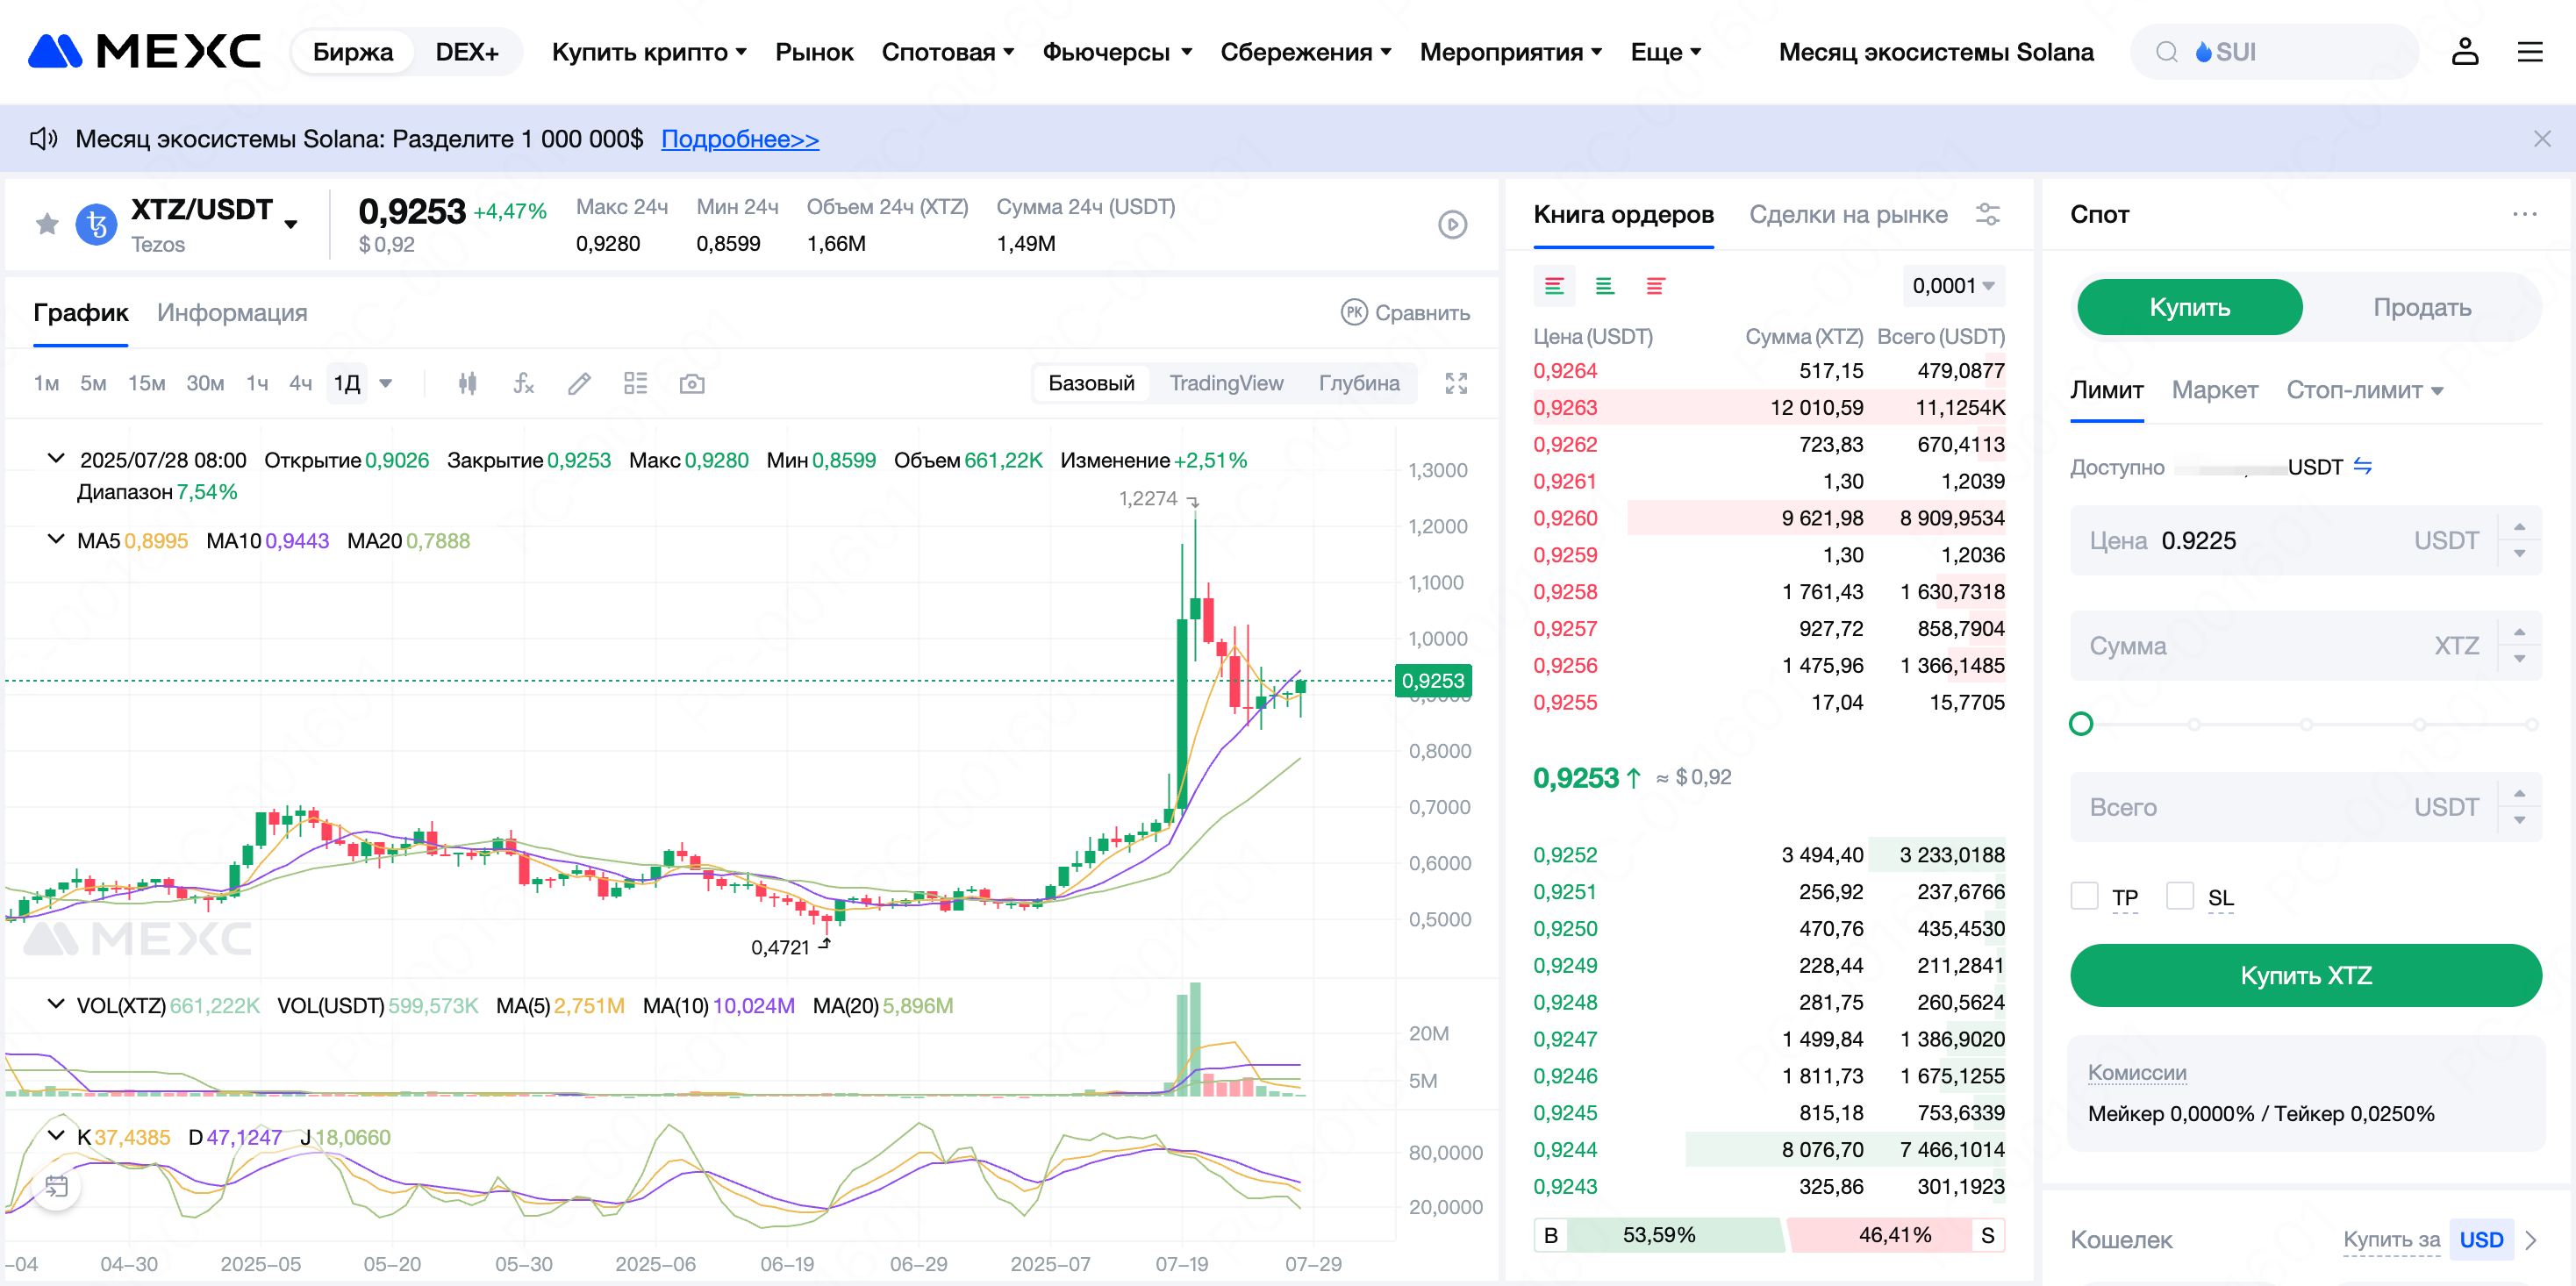Switch to Информация tab
Viewport: 2576px width, 1286px height.
(232, 313)
